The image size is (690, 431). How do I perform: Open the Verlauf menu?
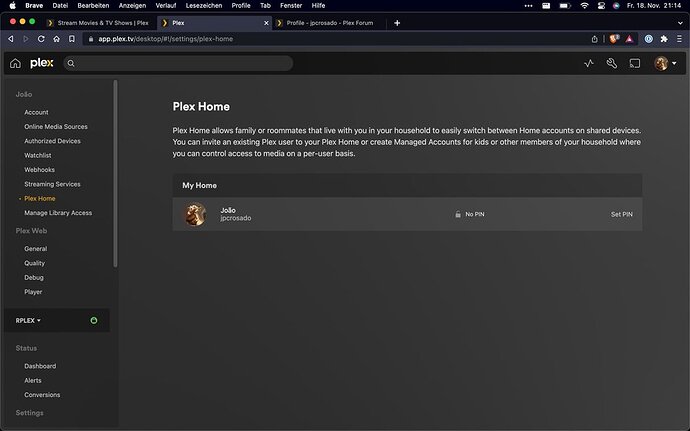click(166, 5)
